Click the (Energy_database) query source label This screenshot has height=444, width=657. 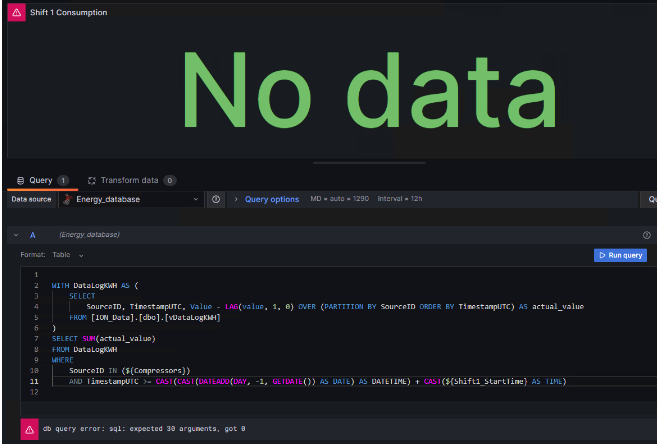[x=89, y=235]
